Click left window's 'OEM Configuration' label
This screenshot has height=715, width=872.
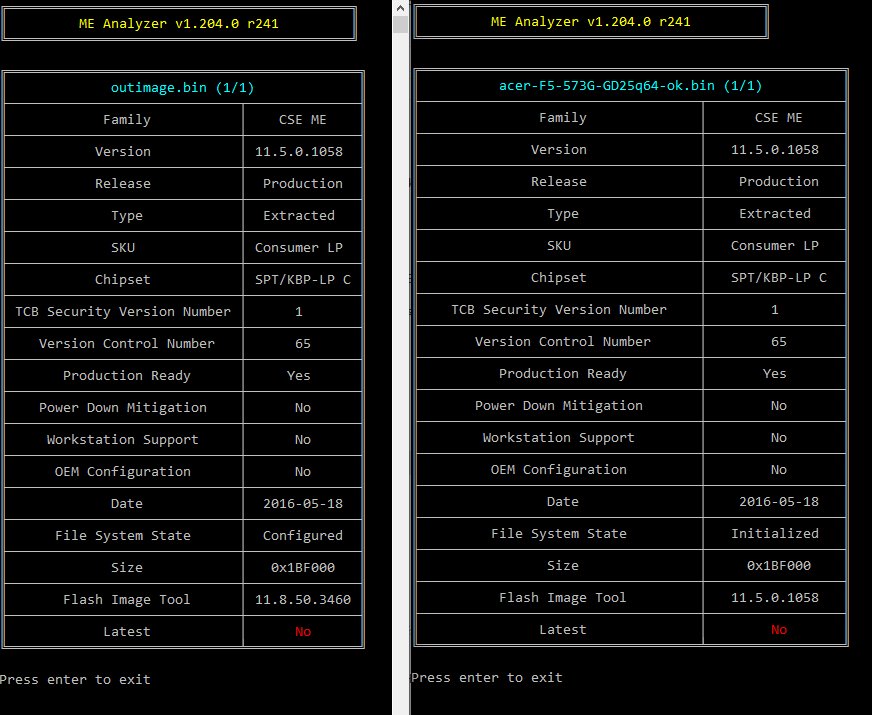[122, 471]
